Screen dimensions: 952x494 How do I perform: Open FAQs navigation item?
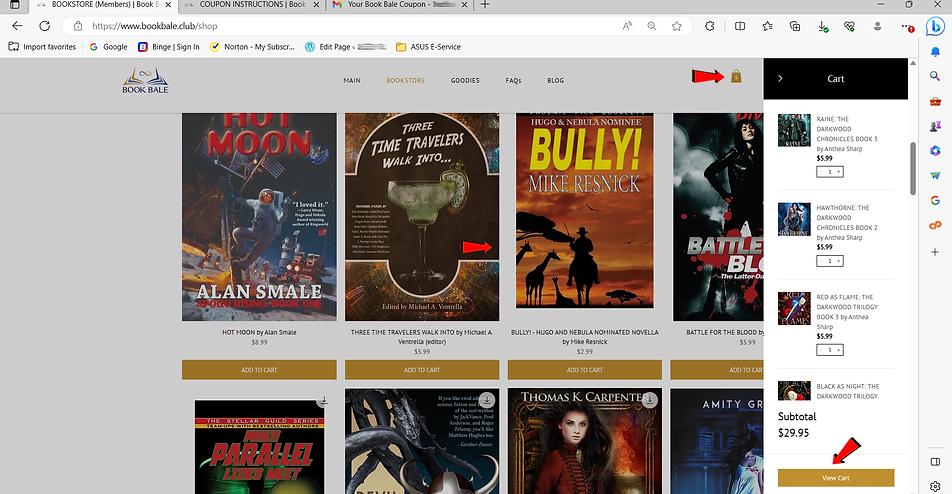pyautogui.click(x=514, y=80)
